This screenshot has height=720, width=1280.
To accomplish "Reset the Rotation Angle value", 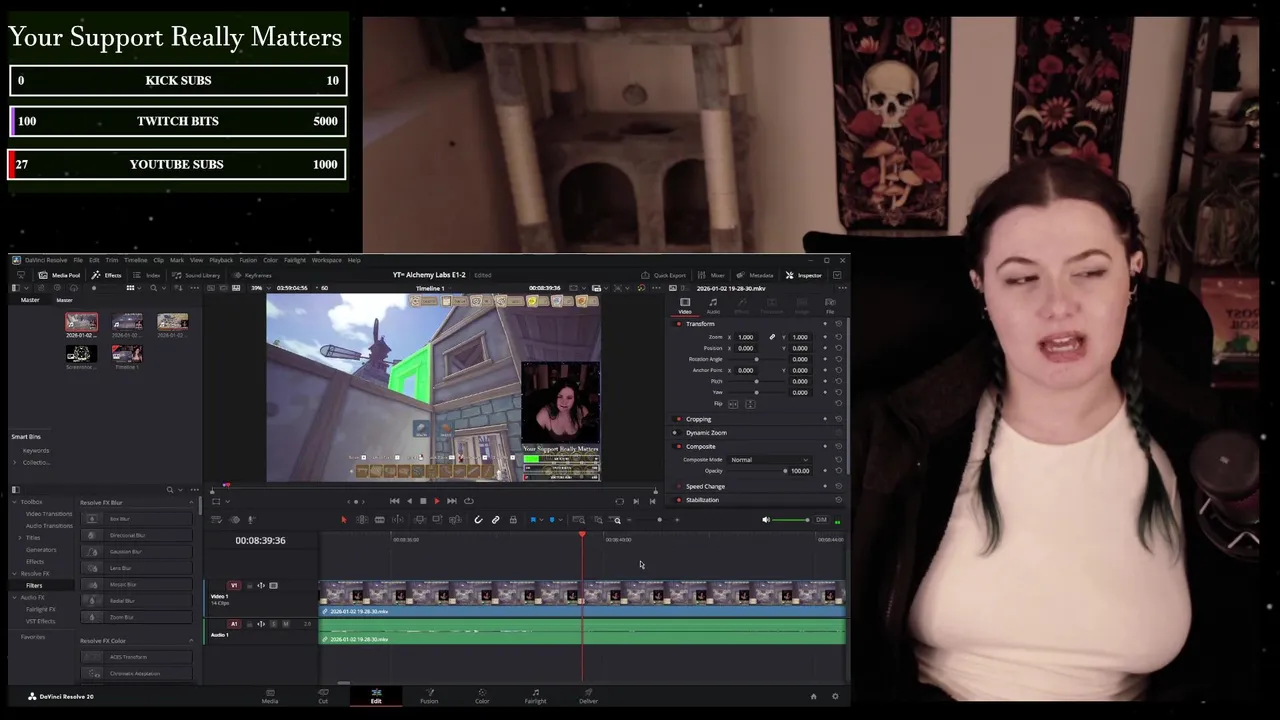I will (x=838, y=359).
